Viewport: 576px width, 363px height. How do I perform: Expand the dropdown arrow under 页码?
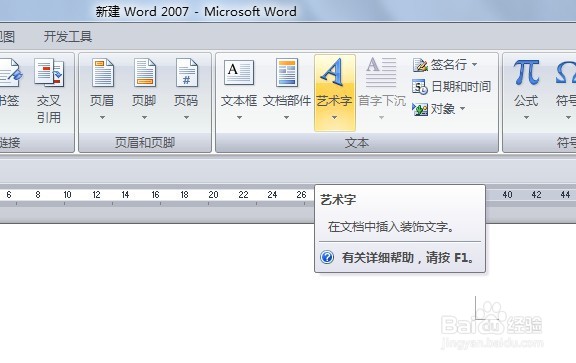point(187,118)
